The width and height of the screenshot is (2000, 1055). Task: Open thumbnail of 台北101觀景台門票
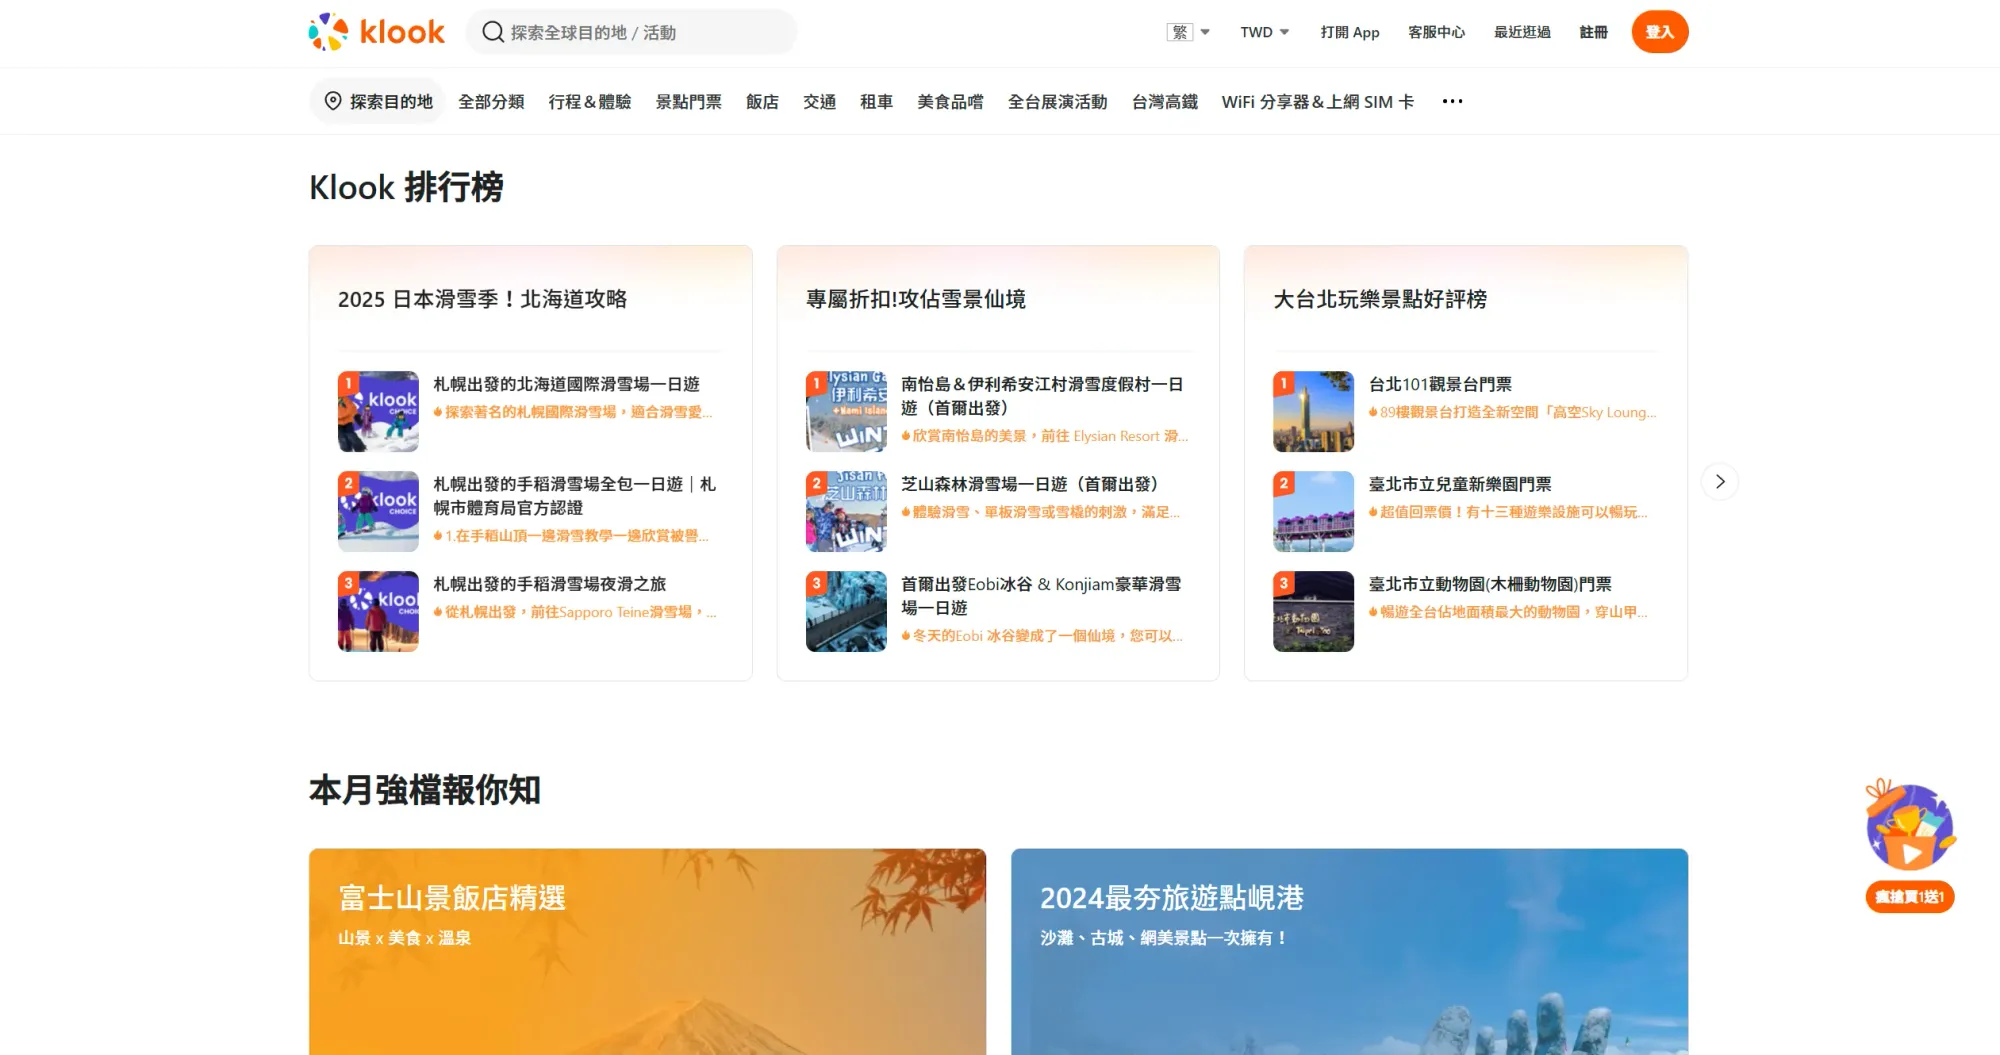point(1313,411)
